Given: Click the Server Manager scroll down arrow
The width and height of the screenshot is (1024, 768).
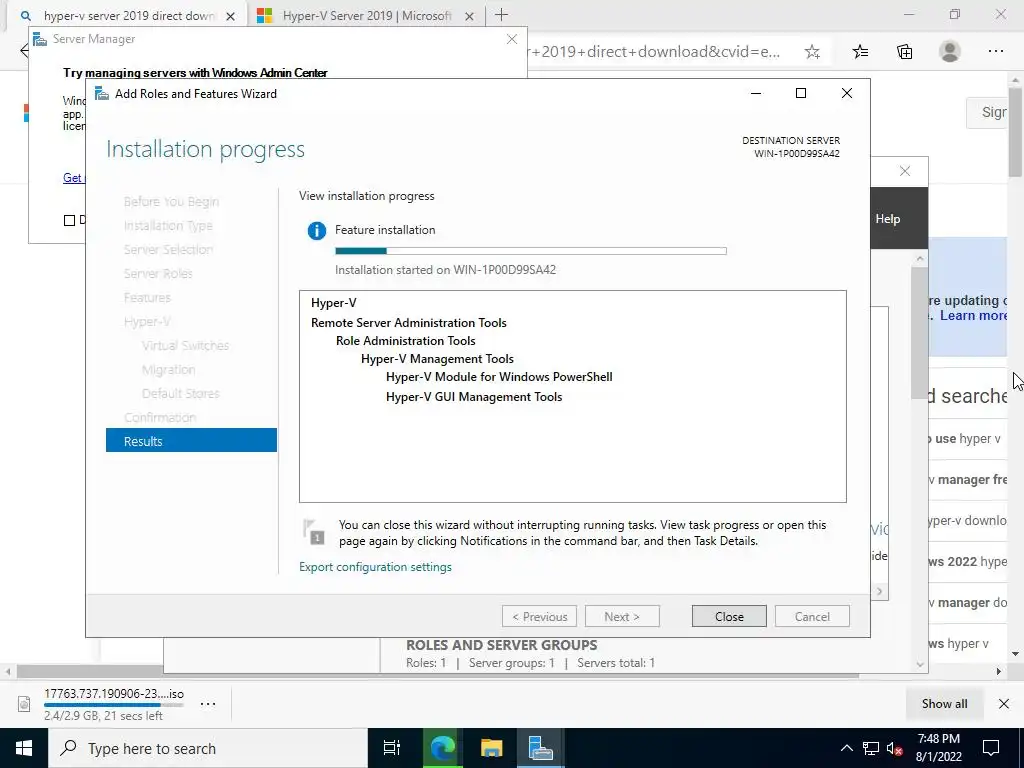Looking at the screenshot, I should tap(920, 664).
